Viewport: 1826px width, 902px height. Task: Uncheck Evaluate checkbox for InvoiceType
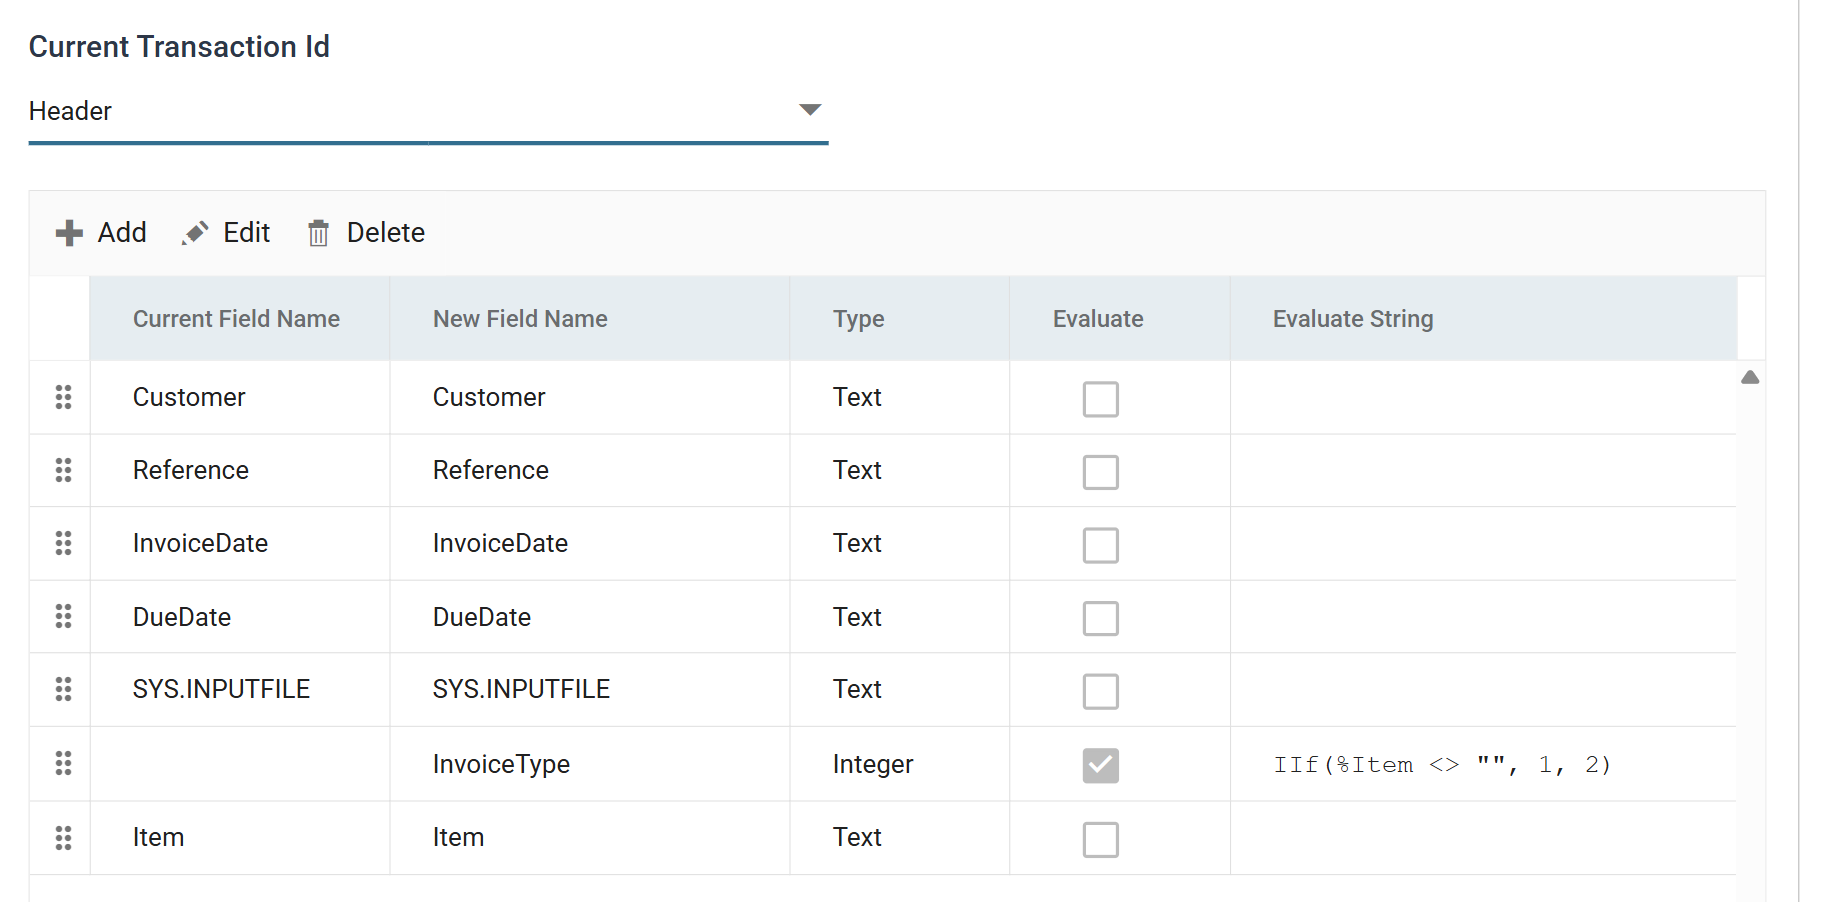1100,765
